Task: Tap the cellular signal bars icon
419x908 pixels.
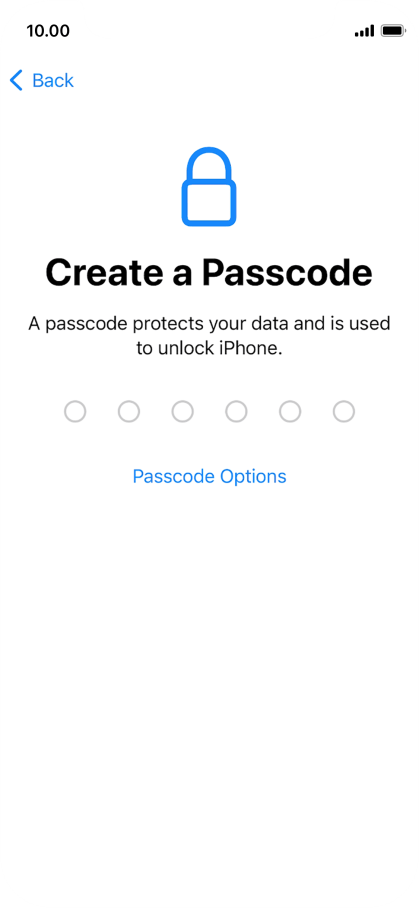Action: (365, 31)
